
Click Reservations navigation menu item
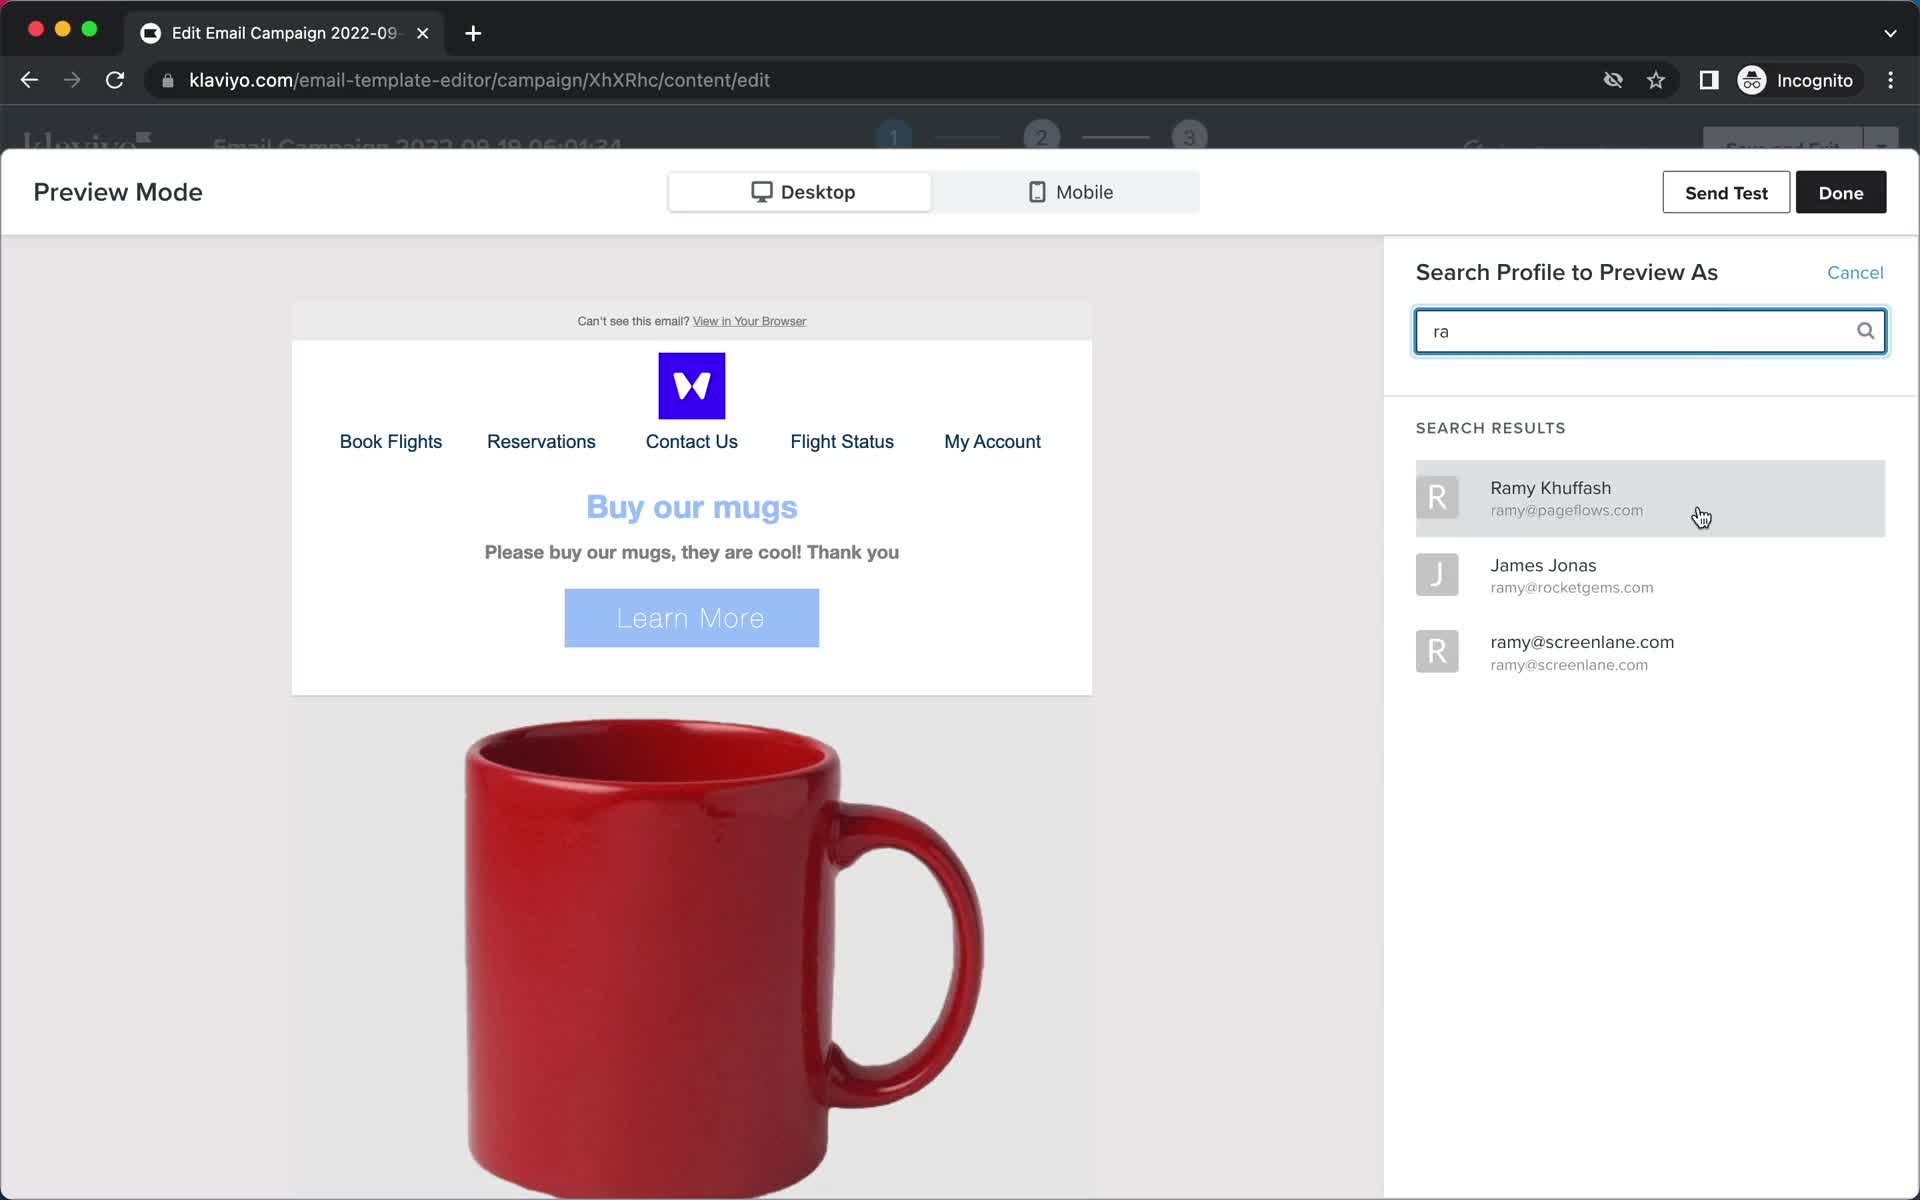click(540, 441)
